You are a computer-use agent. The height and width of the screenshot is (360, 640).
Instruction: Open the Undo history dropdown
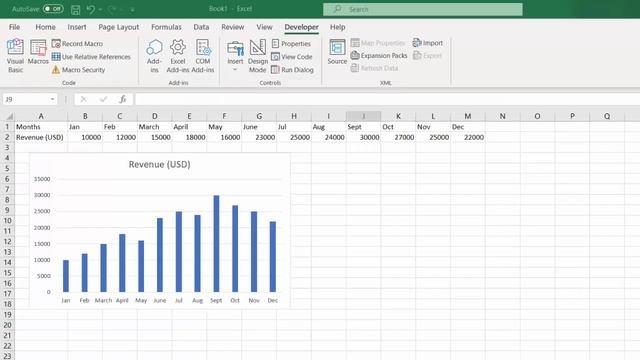point(100,9)
